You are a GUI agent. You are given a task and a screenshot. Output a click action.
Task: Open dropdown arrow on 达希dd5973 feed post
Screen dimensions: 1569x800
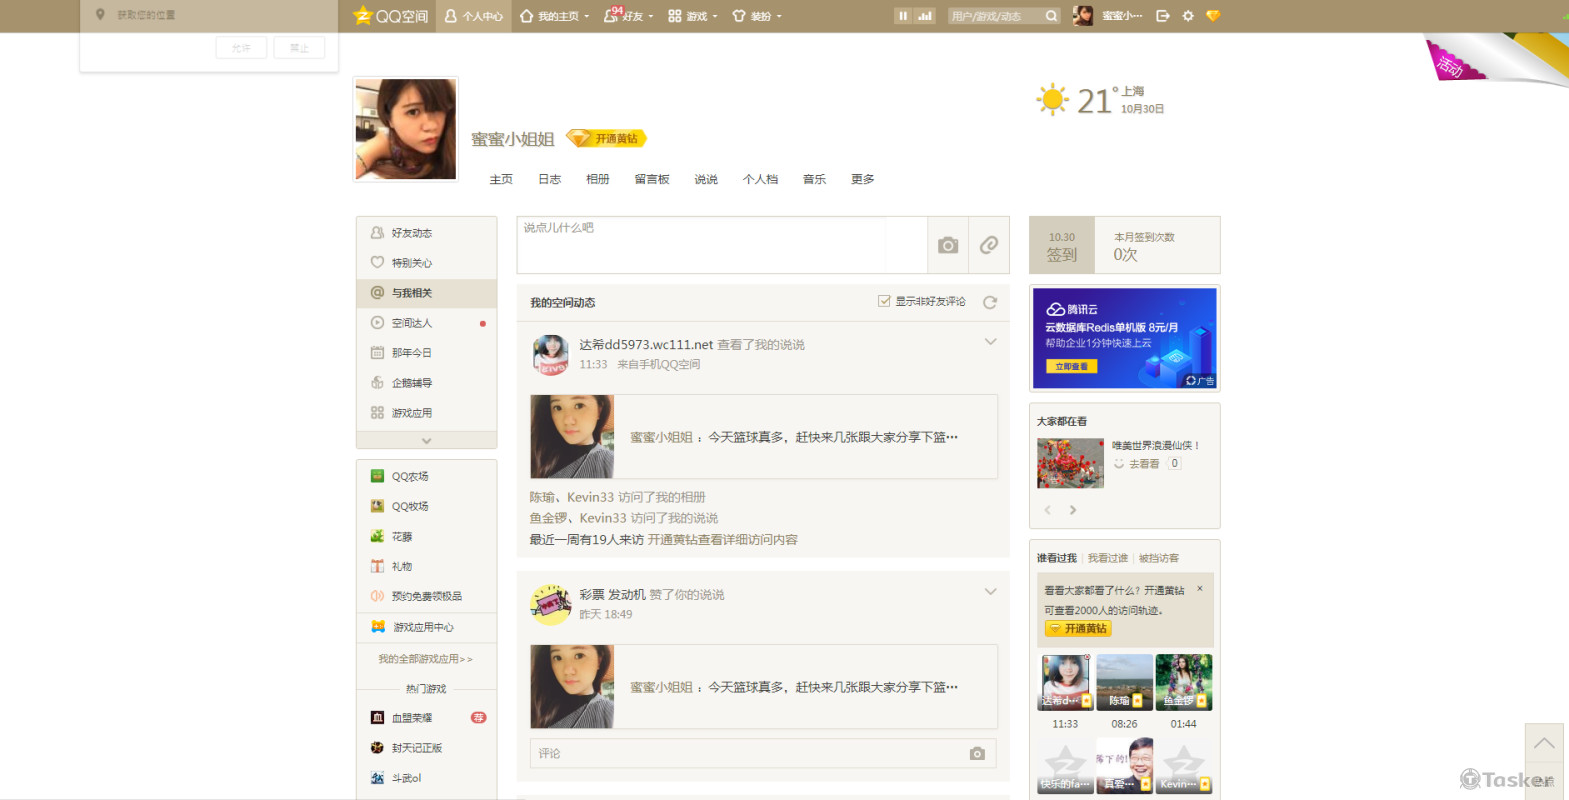coord(990,342)
